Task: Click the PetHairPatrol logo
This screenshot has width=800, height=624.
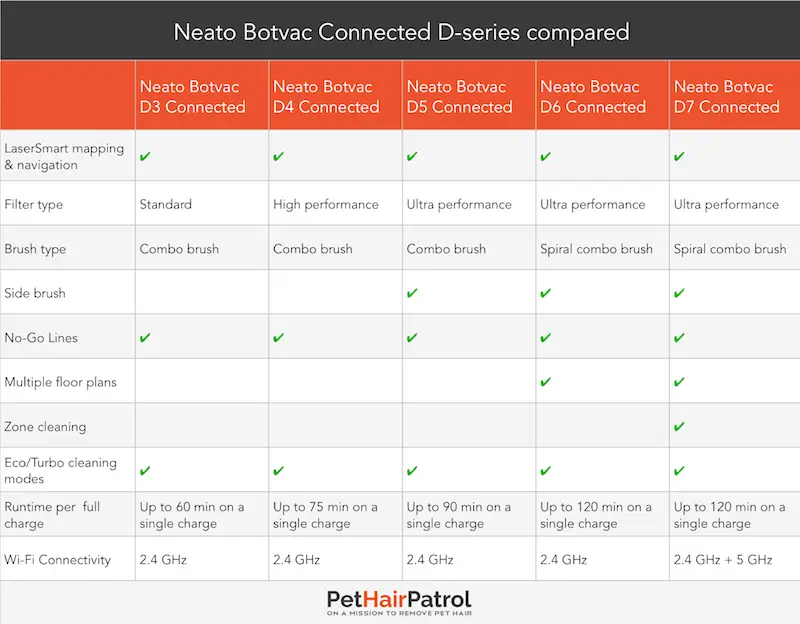Action: coord(399,603)
